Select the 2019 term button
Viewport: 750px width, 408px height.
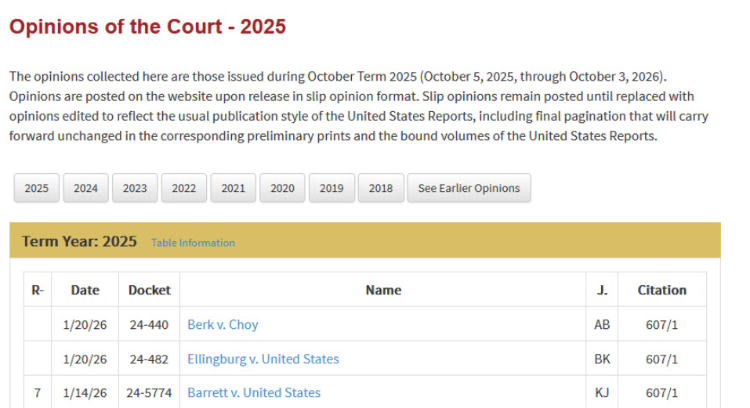click(331, 188)
